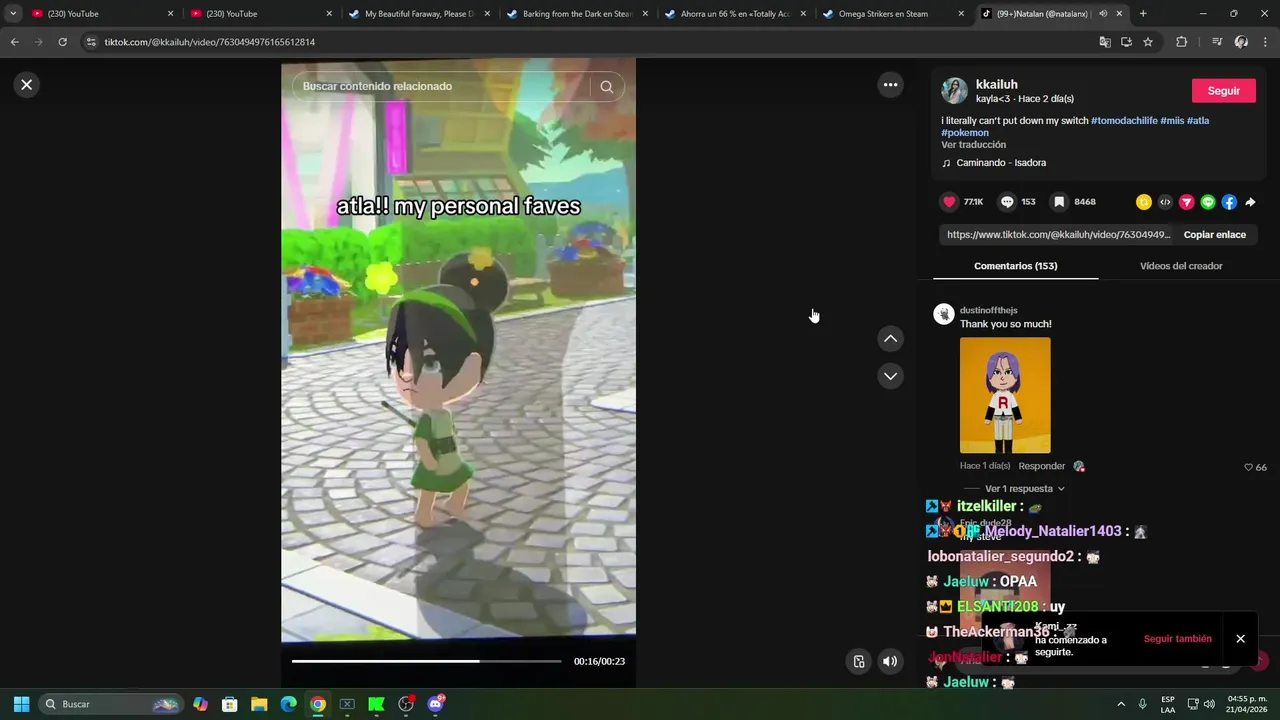Viewport: 1280px width, 720px height.
Task: Open Chrome profile avatar
Action: pyautogui.click(x=1241, y=42)
